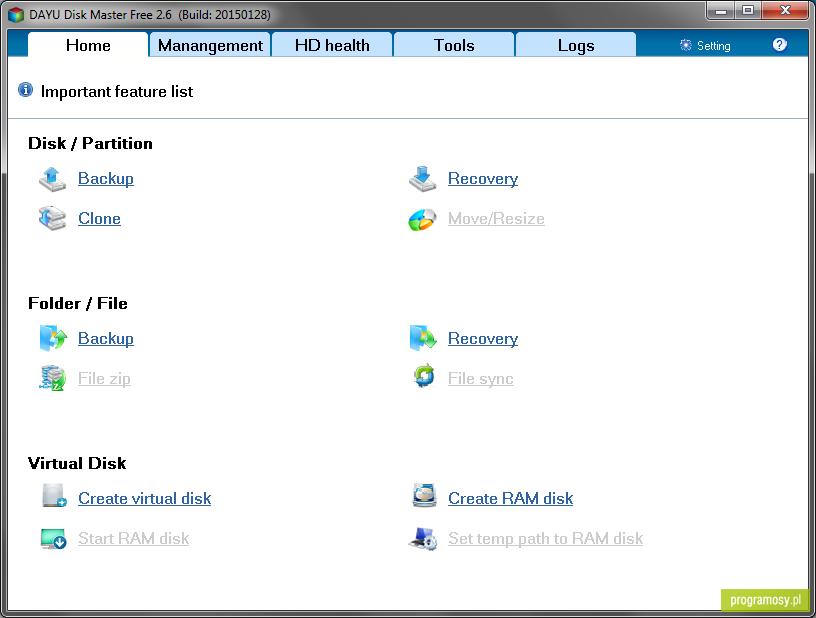Click the Set temp path icon

point(423,539)
